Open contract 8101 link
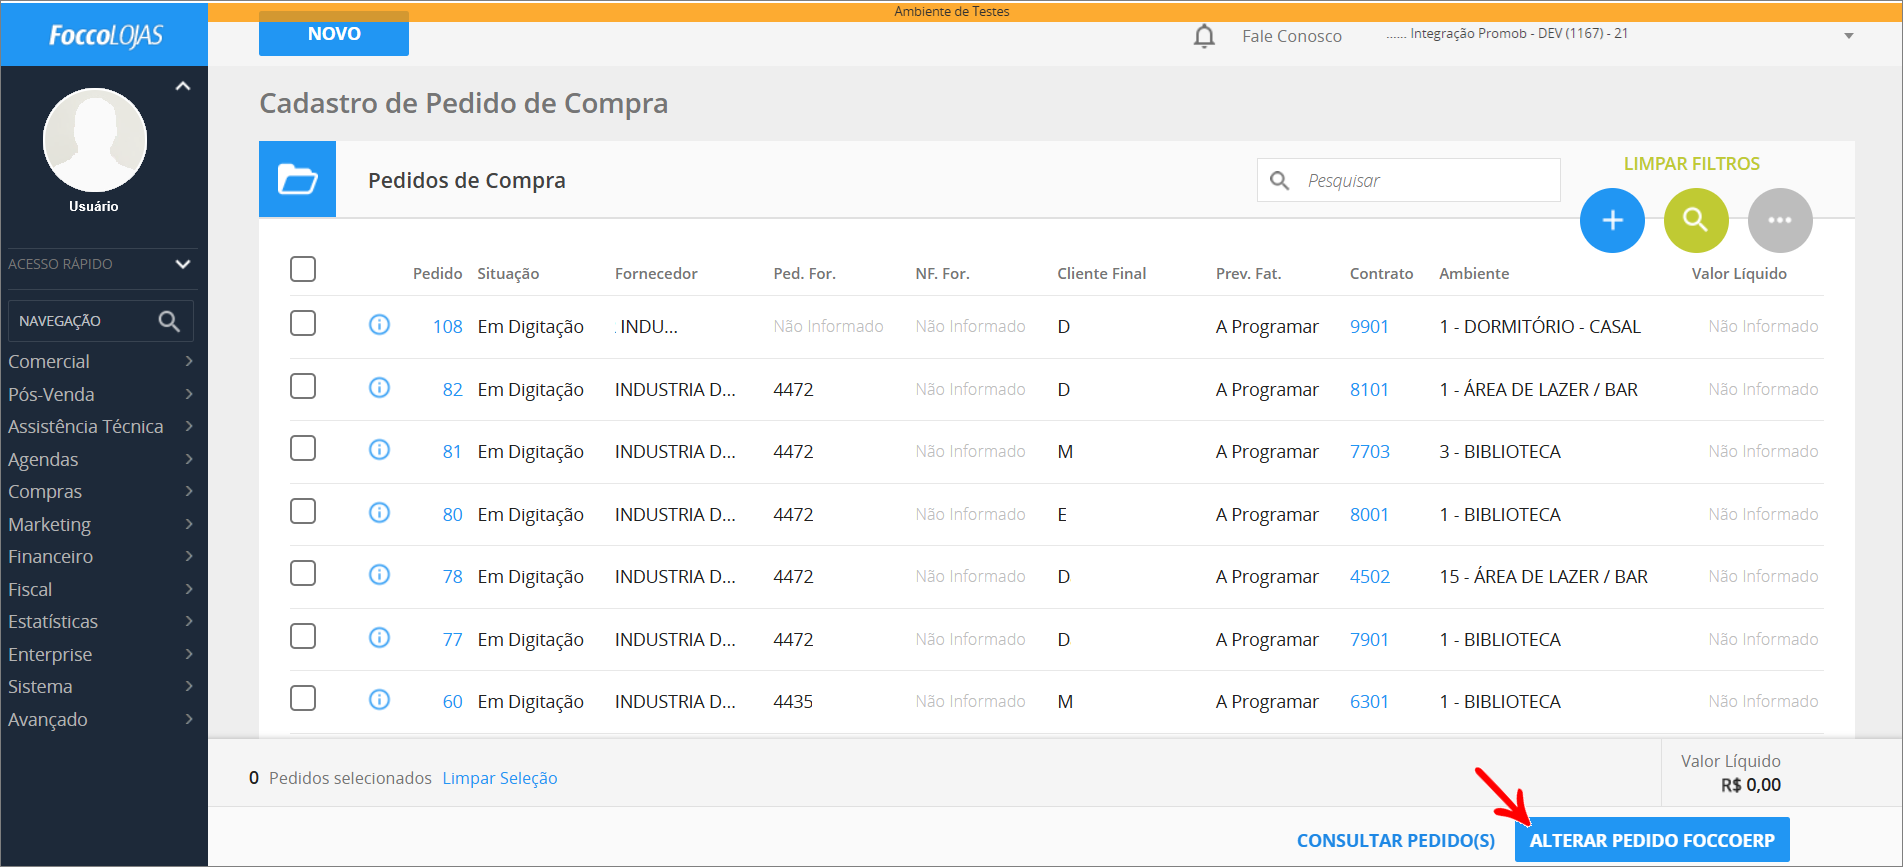The width and height of the screenshot is (1903, 867). 1369,389
